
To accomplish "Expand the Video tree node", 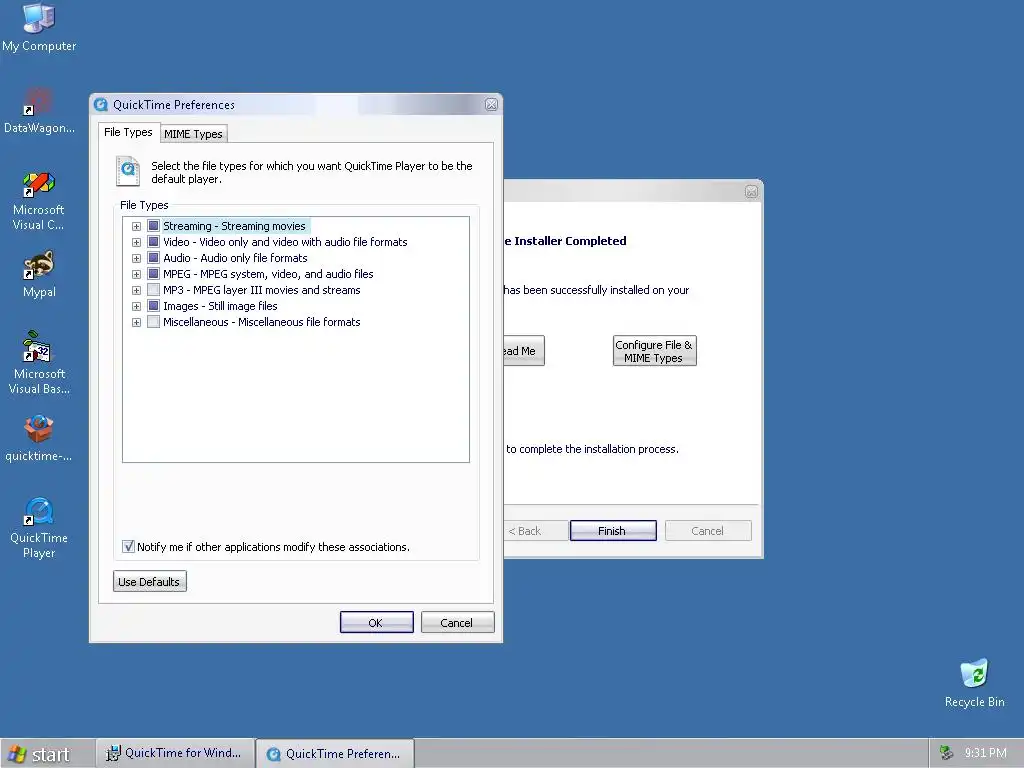I will 136,242.
